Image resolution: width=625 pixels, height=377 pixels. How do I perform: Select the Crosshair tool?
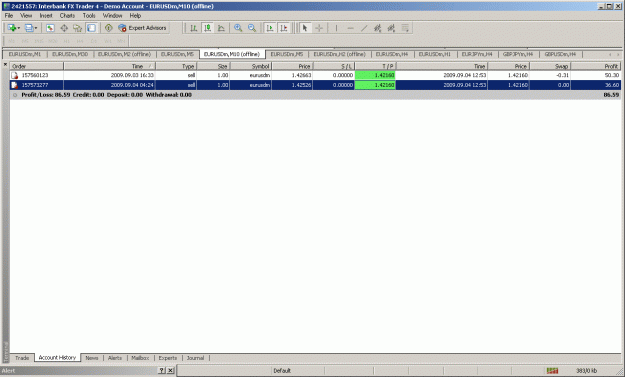click(x=319, y=28)
